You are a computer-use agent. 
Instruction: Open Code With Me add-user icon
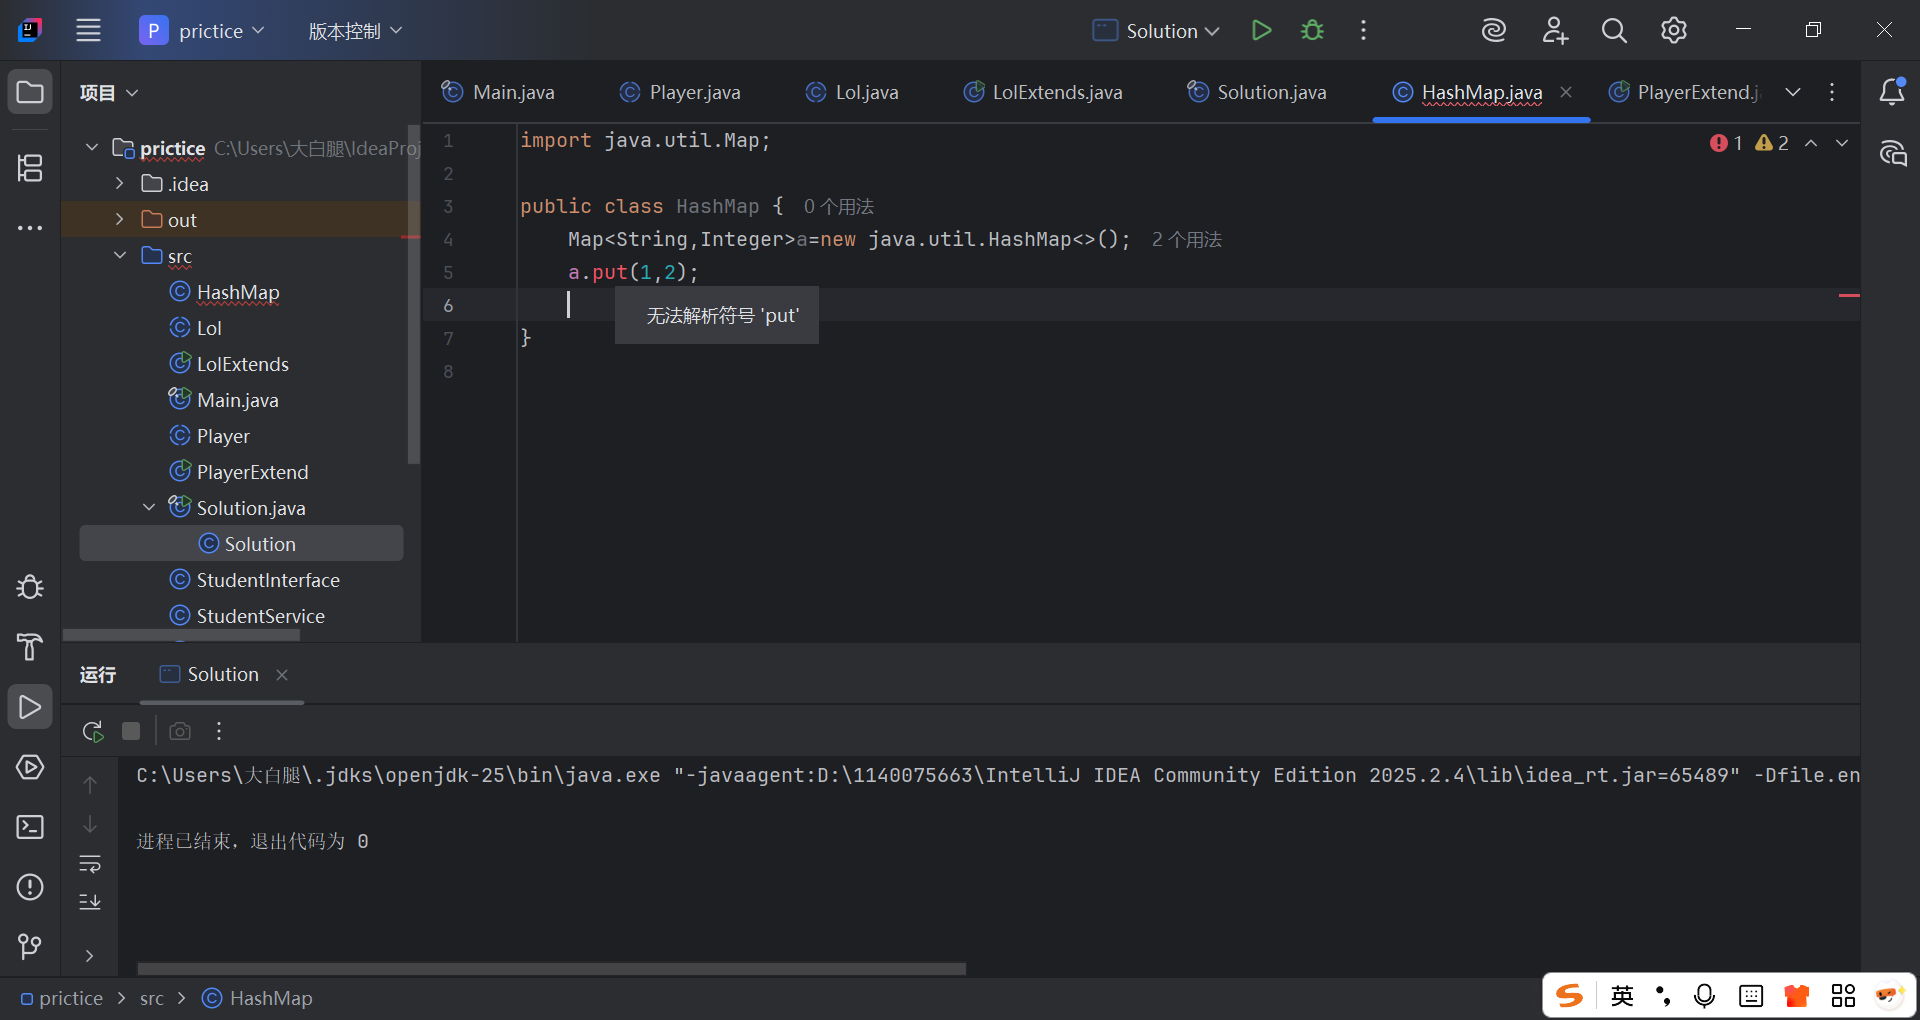[1554, 30]
